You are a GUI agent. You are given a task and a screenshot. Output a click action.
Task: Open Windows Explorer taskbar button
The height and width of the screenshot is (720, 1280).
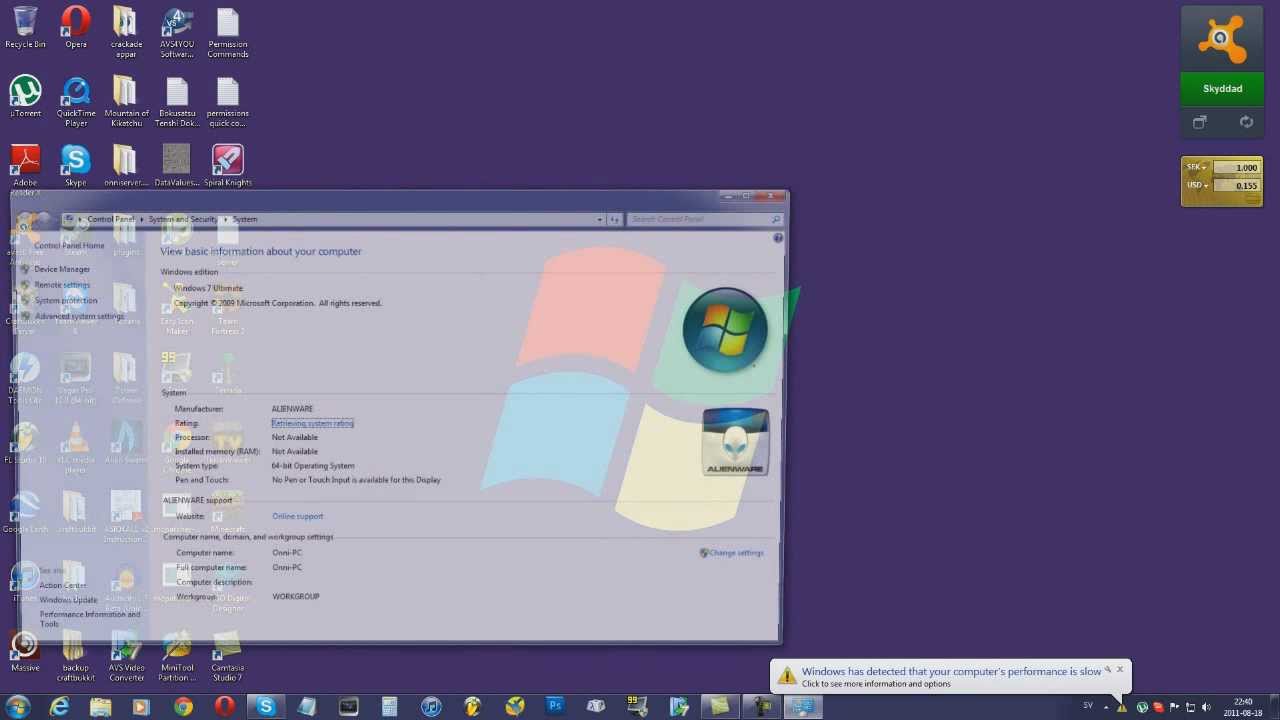pos(101,707)
